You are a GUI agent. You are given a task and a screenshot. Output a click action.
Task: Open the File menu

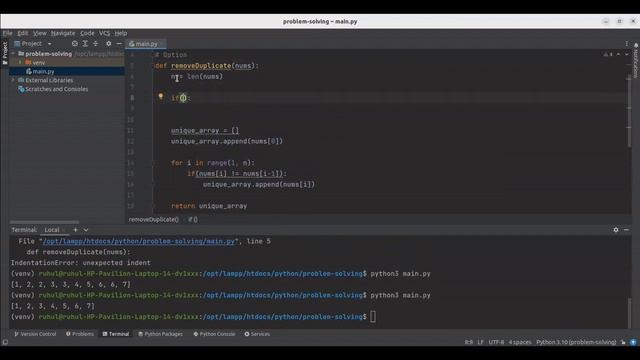(8, 33)
